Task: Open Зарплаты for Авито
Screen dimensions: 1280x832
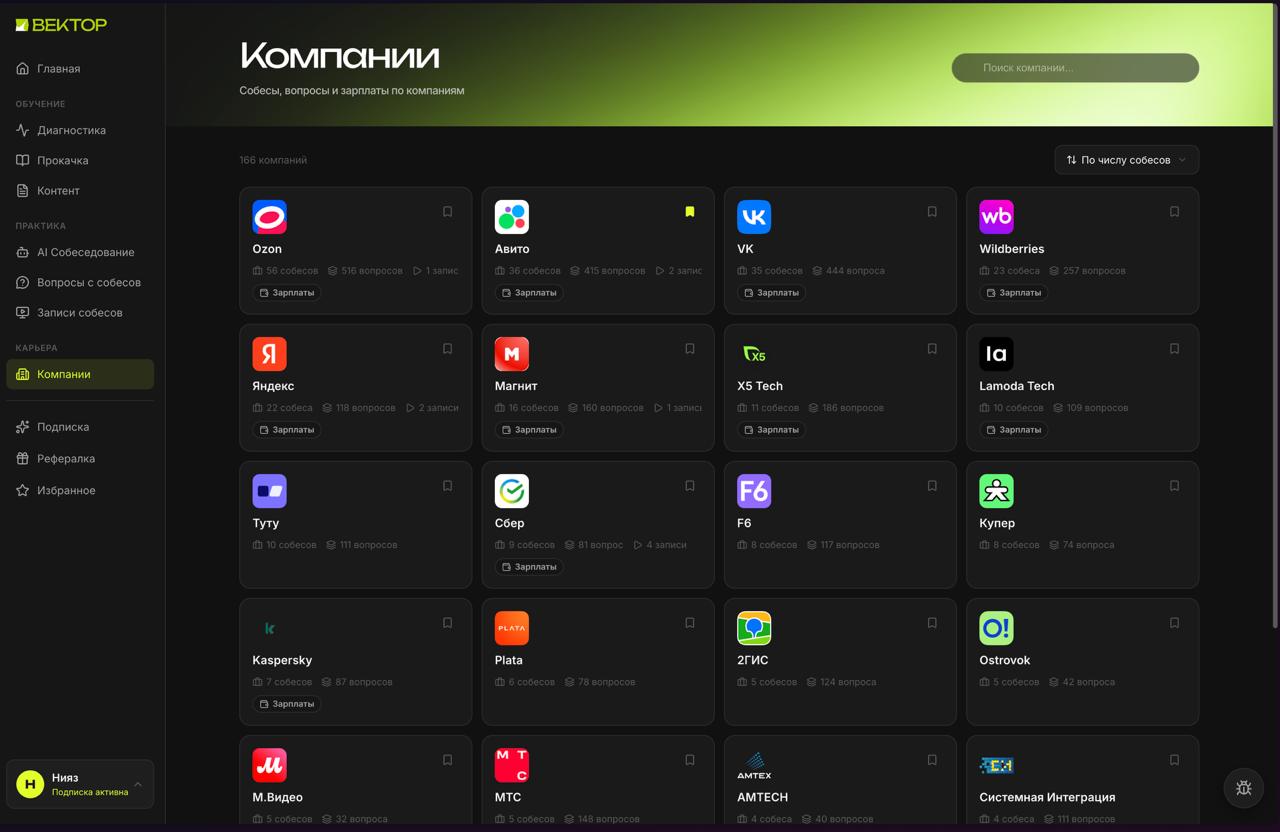Action: tap(529, 293)
